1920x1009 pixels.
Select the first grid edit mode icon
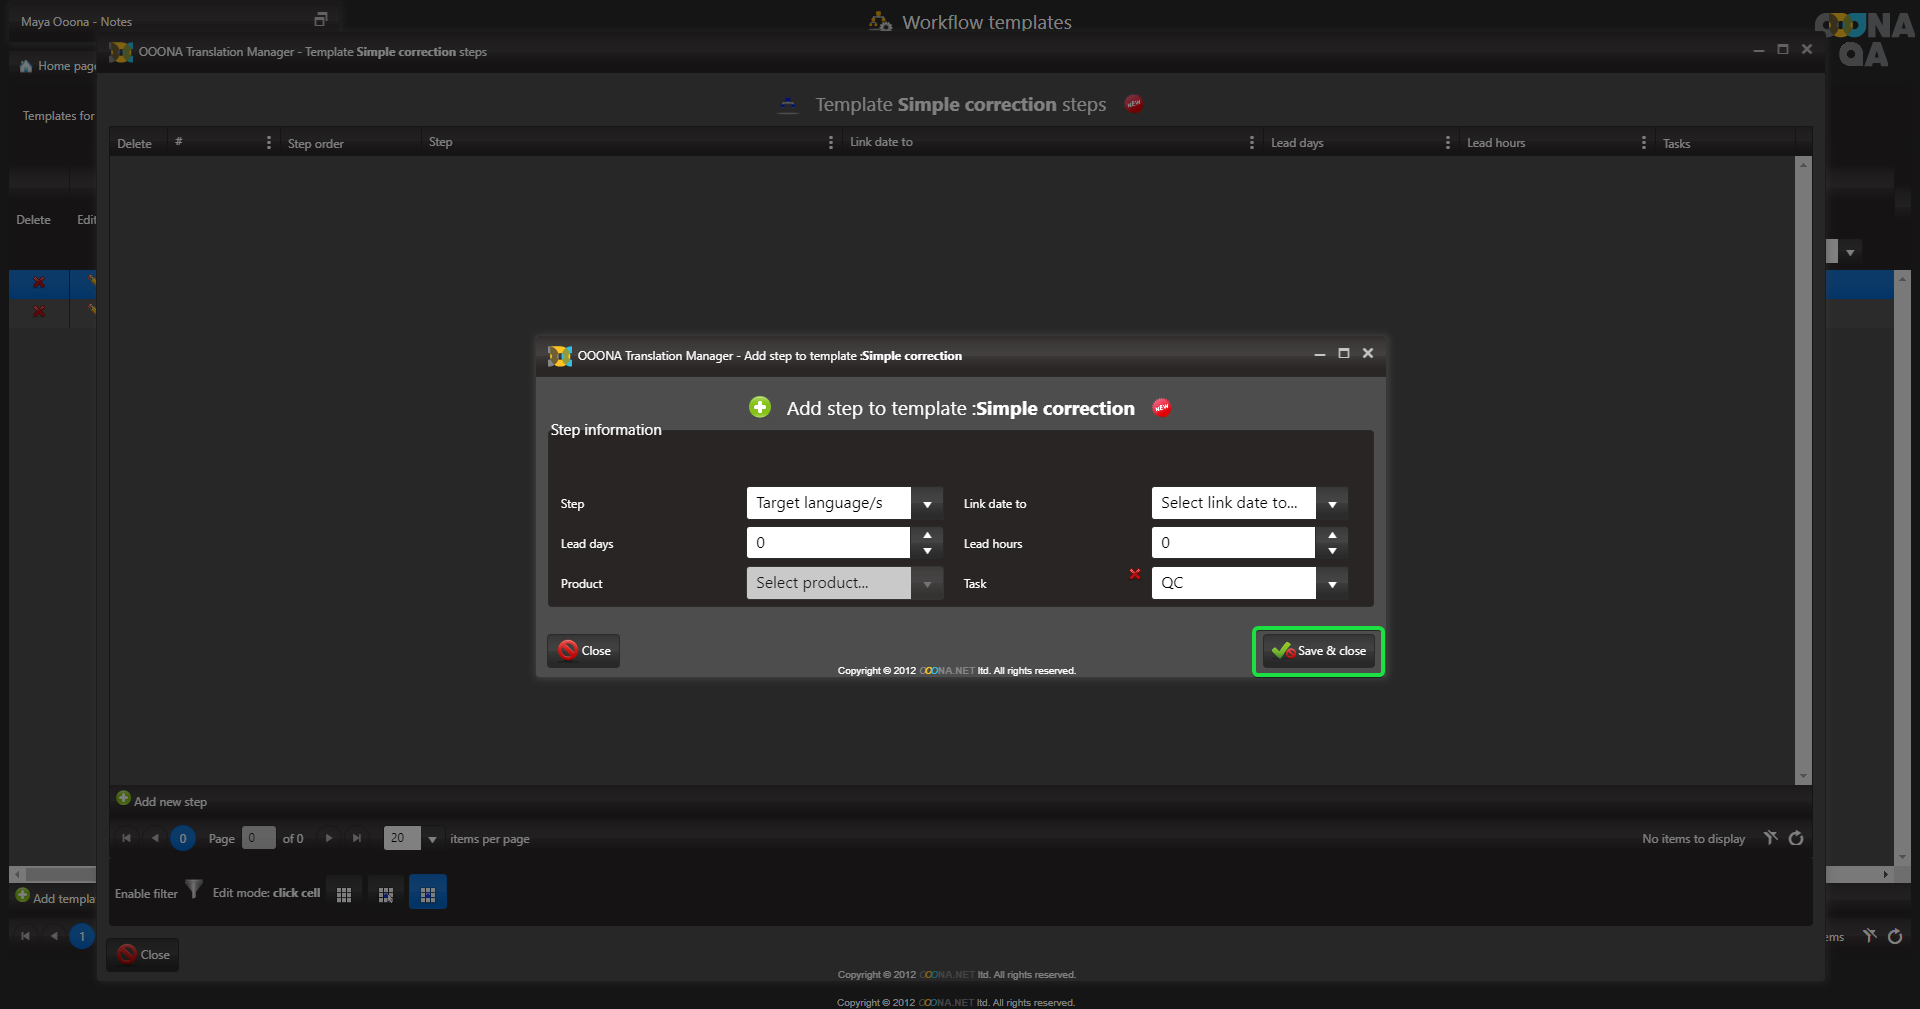click(344, 894)
